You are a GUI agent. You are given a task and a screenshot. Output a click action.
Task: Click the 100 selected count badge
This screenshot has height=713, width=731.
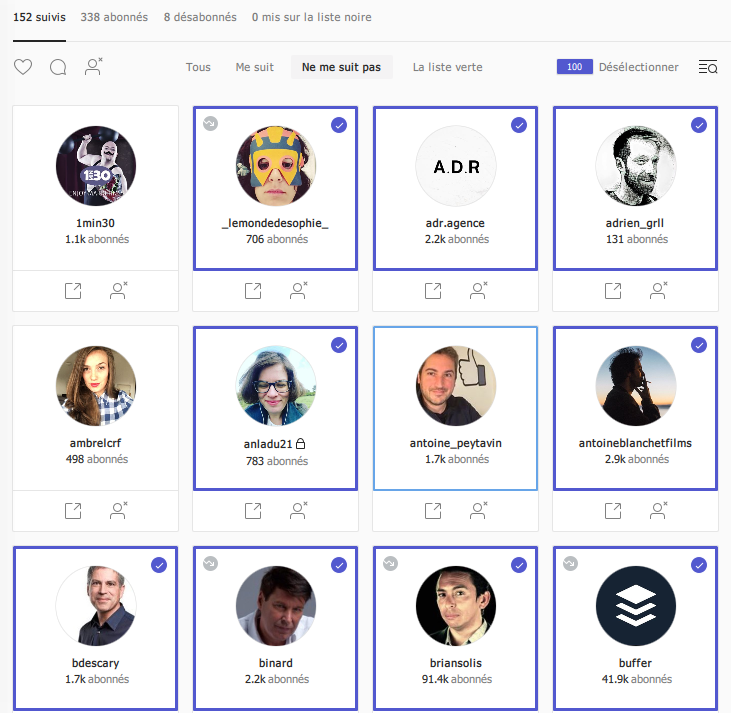pos(574,67)
